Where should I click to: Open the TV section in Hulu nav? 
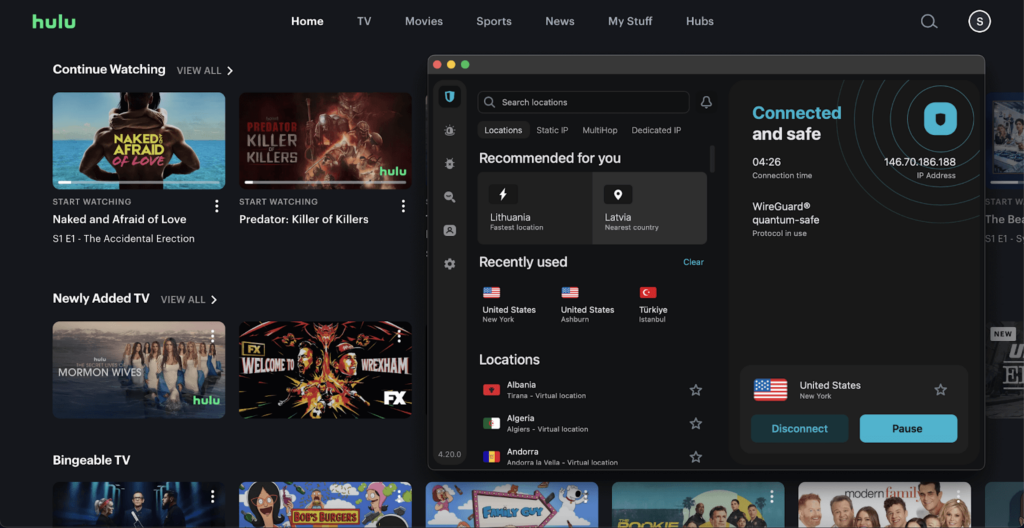[364, 22]
